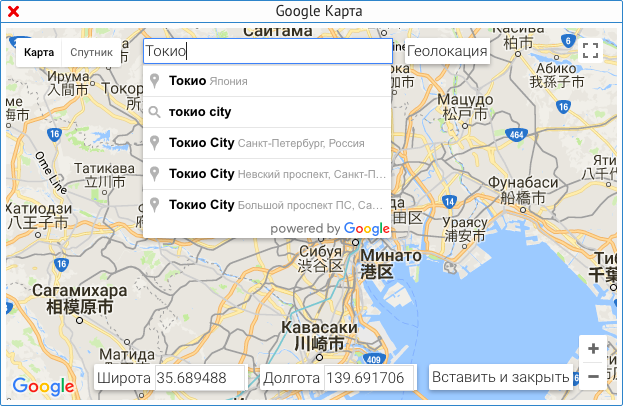Click pin icon of Большой проспект ПС row
This screenshot has height=406, width=623.
[x=155, y=205]
